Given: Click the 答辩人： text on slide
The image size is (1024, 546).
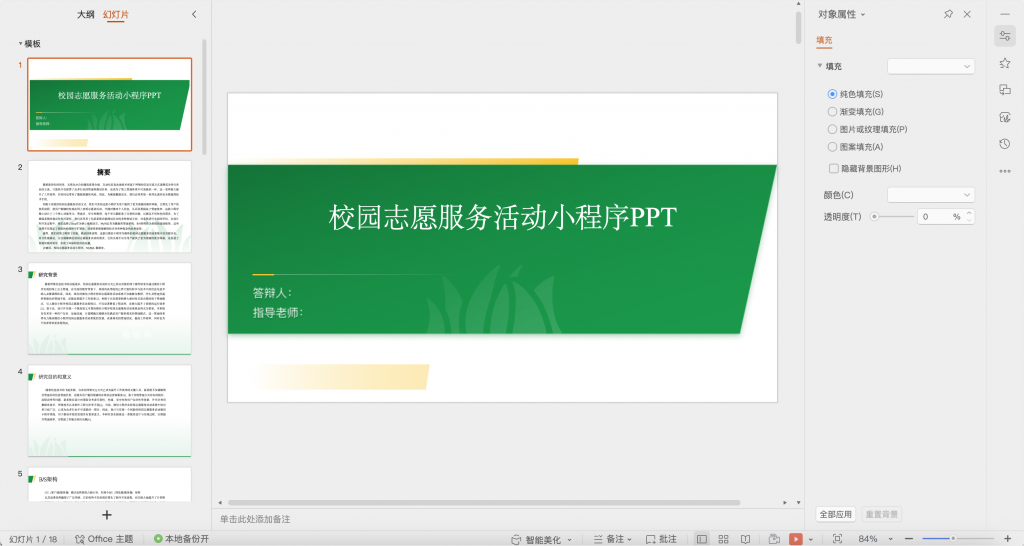Looking at the screenshot, I should pyautogui.click(x=272, y=293).
